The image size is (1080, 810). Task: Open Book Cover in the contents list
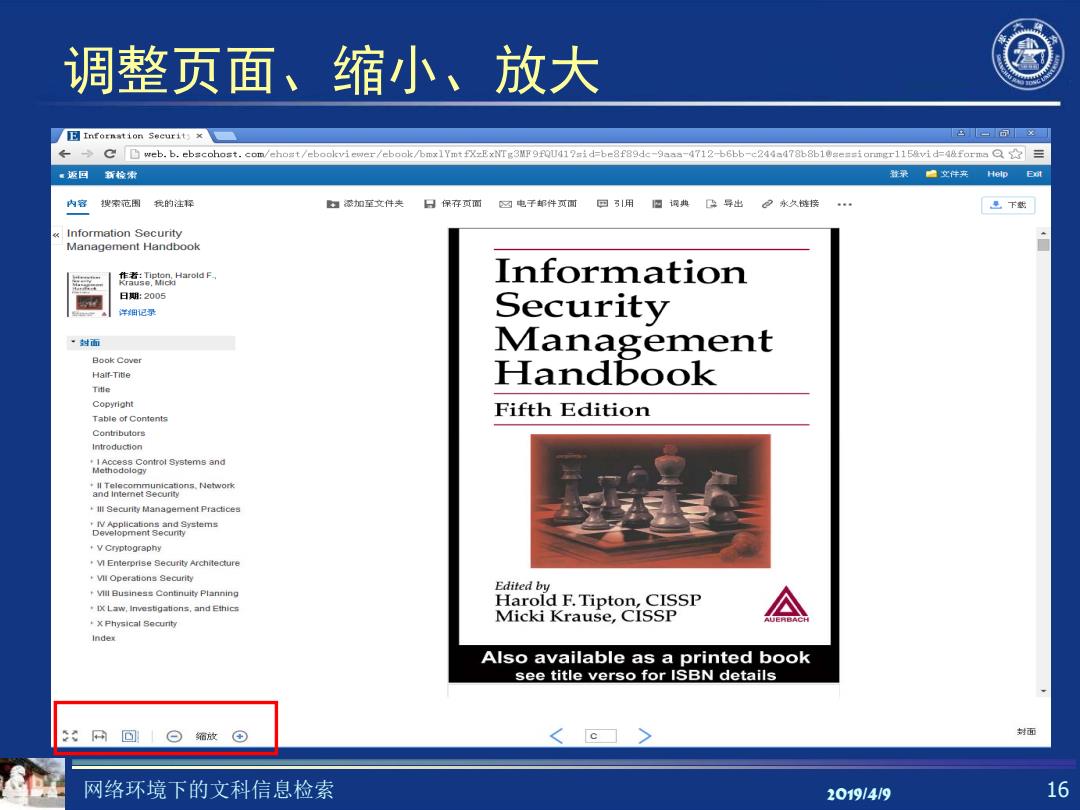click(117, 360)
